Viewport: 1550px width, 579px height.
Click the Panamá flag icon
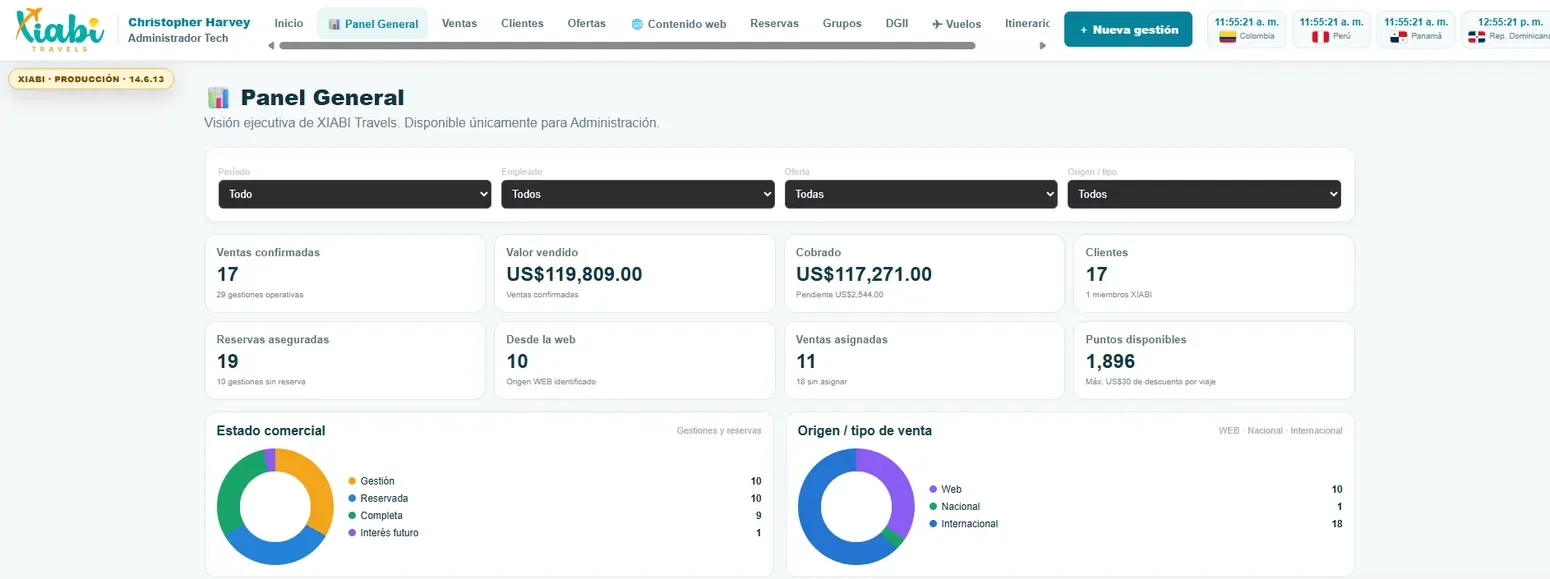coord(1399,36)
